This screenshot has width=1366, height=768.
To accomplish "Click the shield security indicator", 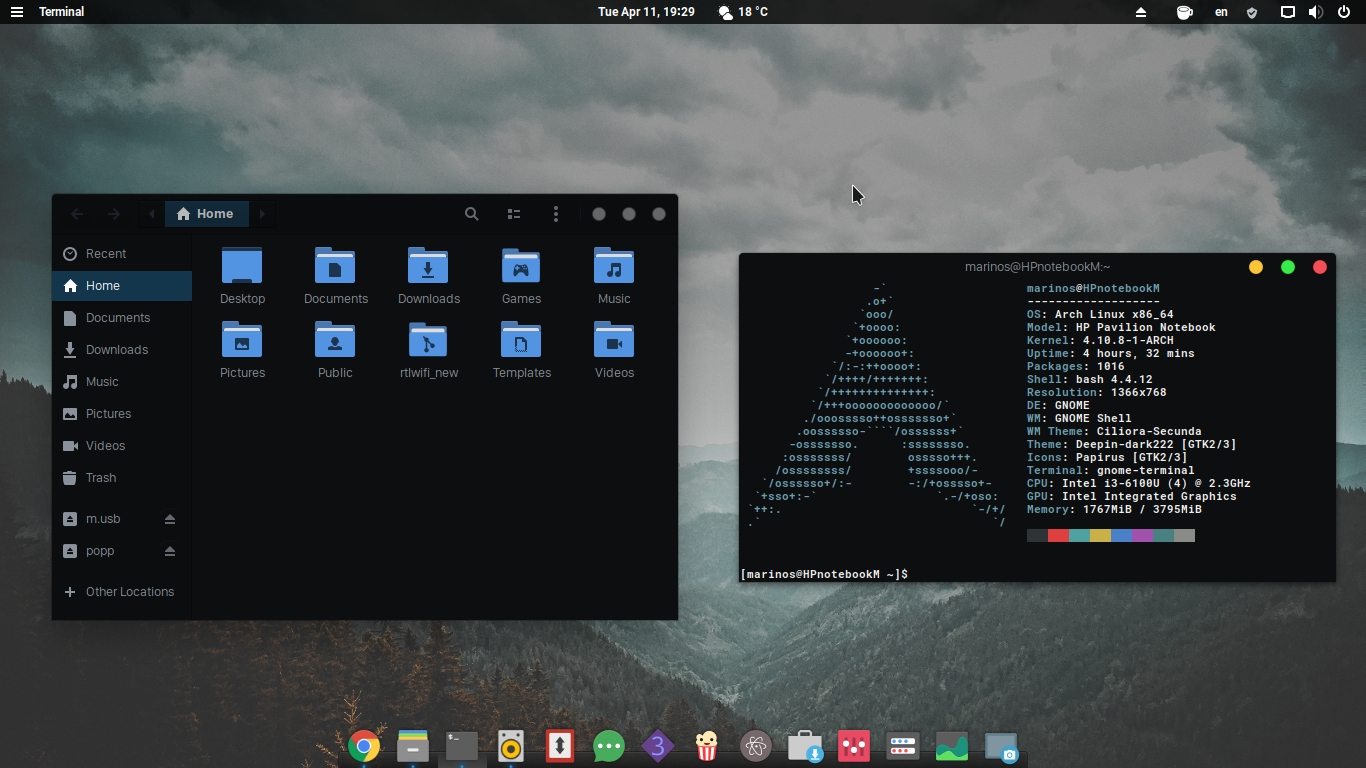I will (x=1252, y=12).
